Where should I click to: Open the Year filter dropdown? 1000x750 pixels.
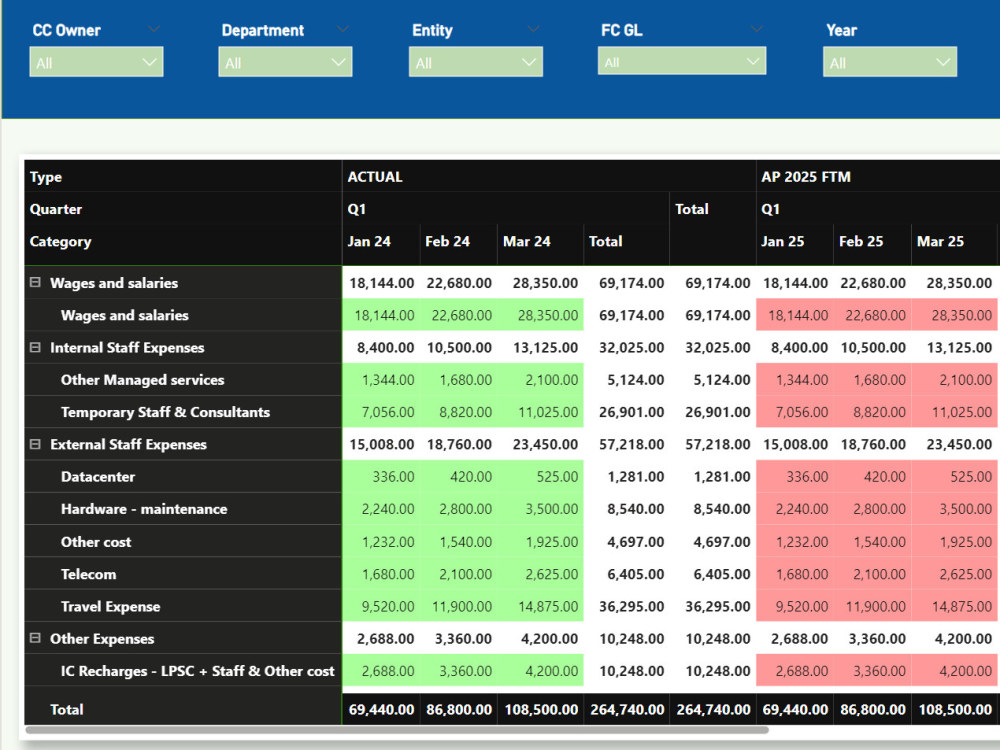(890, 62)
